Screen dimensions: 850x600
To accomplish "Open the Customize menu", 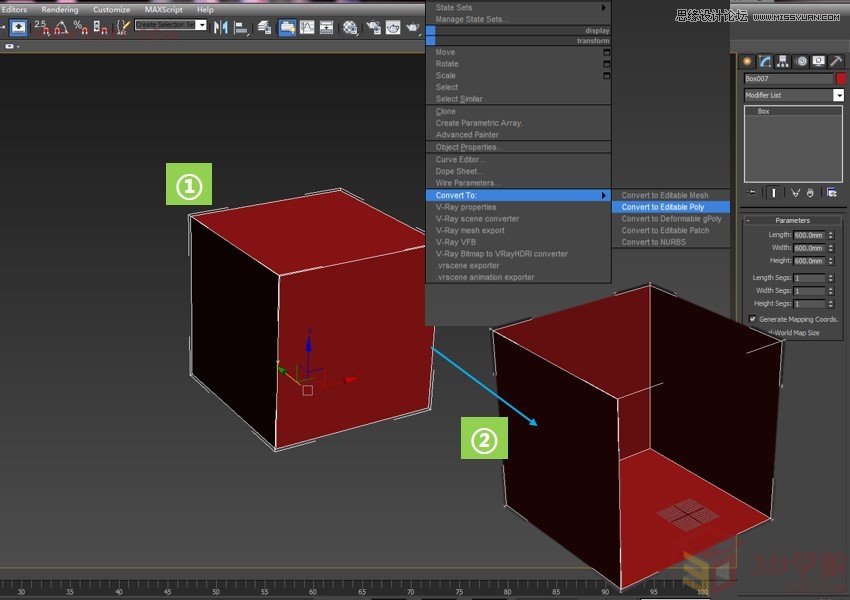I will pos(111,10).
